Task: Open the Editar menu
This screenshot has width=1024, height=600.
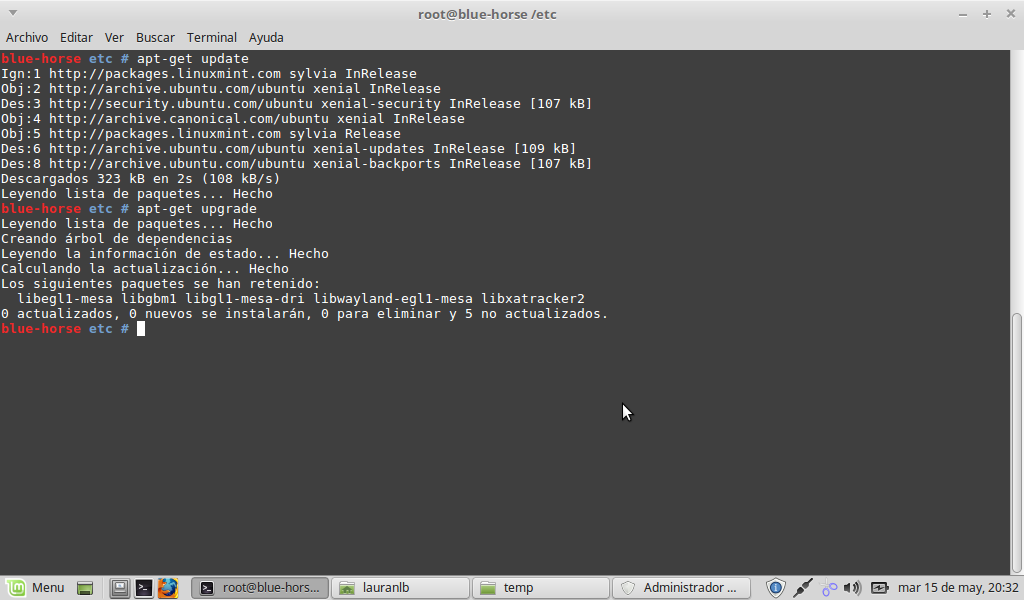Action: (76, 37)
